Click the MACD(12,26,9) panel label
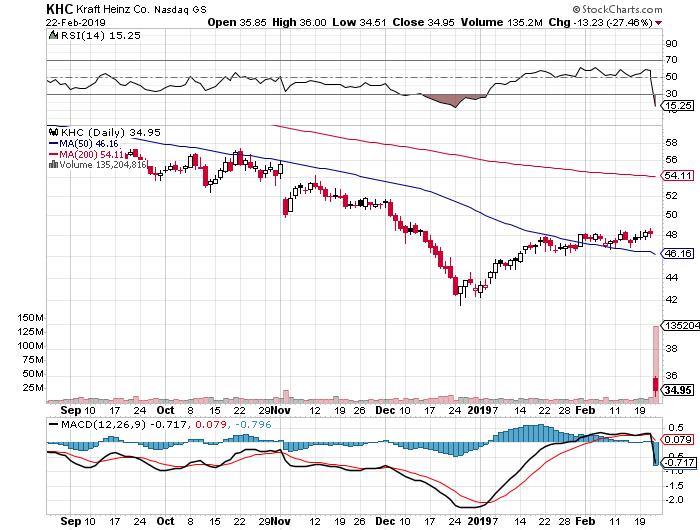Image resolution: width=700 pixels, height=530 pixels. (x=104, y=424)
